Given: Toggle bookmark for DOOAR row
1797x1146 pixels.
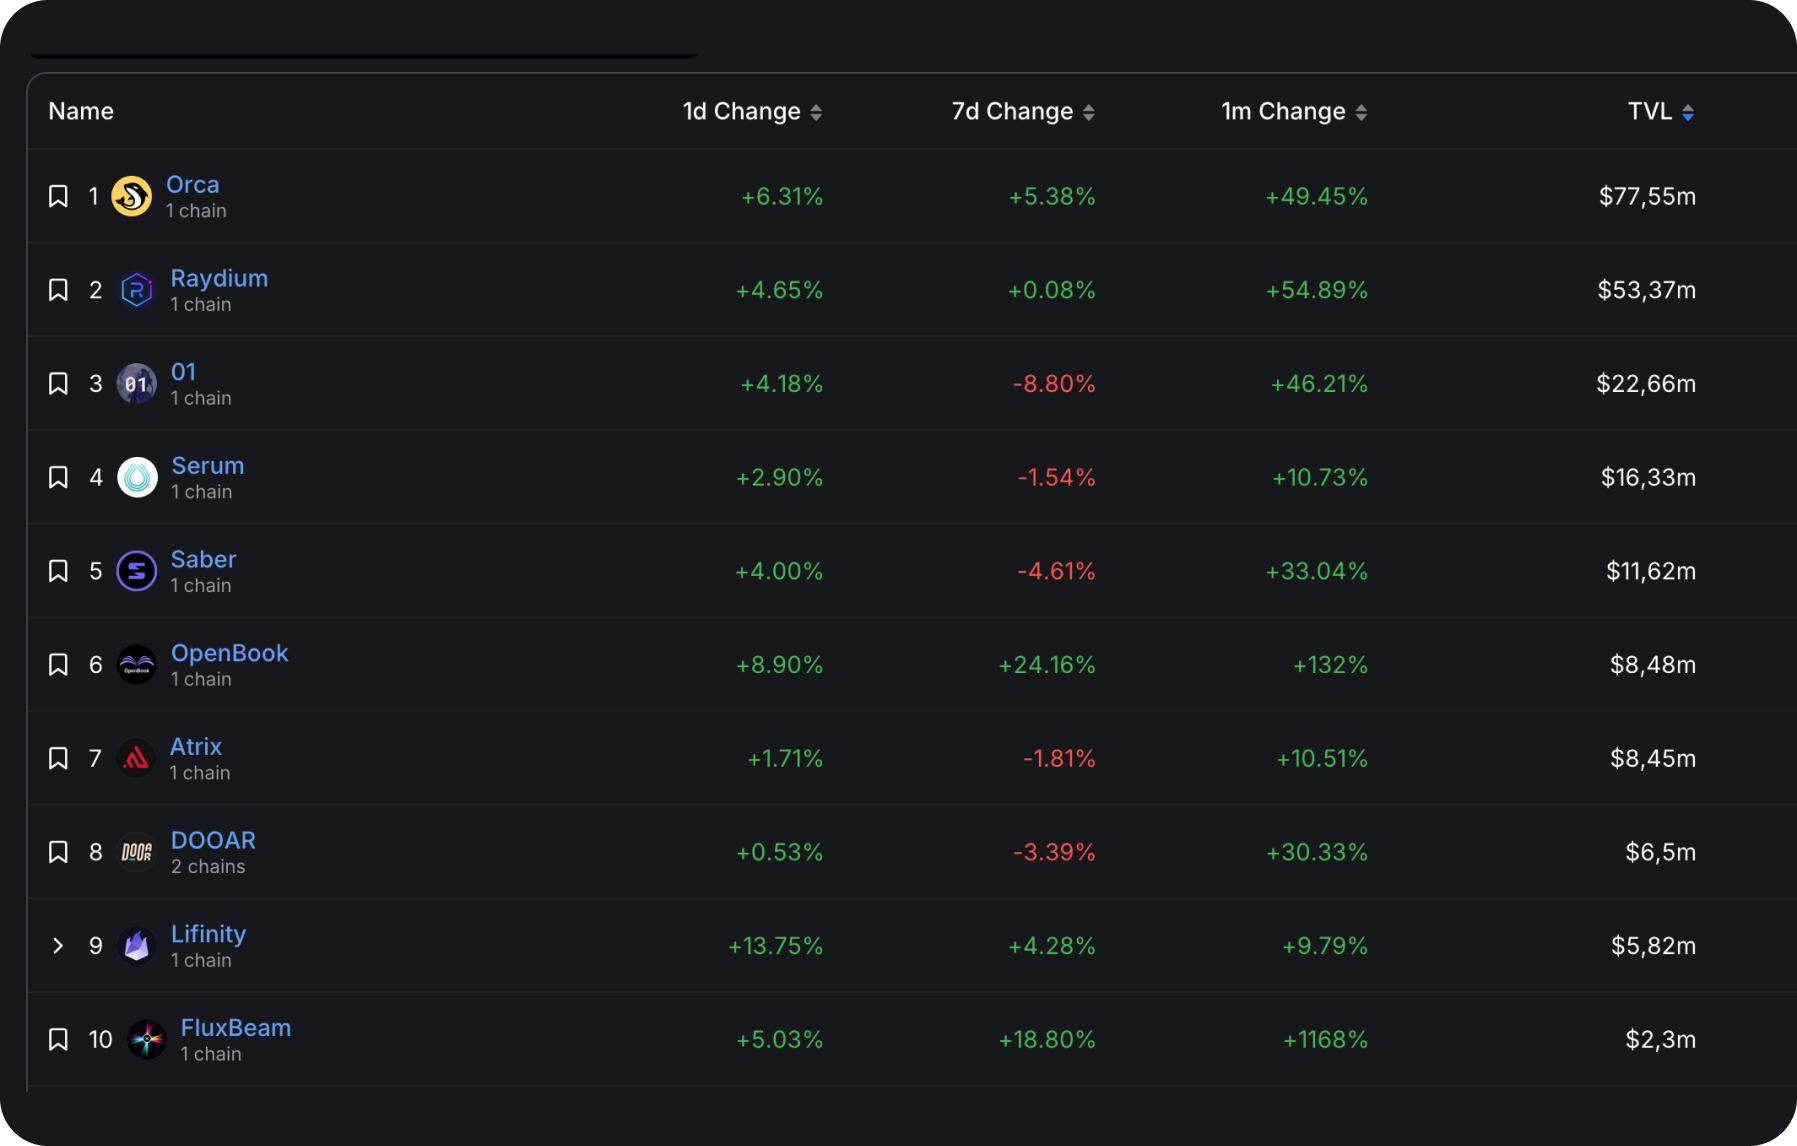Looking at the screenshot, I should coord(58,852).
